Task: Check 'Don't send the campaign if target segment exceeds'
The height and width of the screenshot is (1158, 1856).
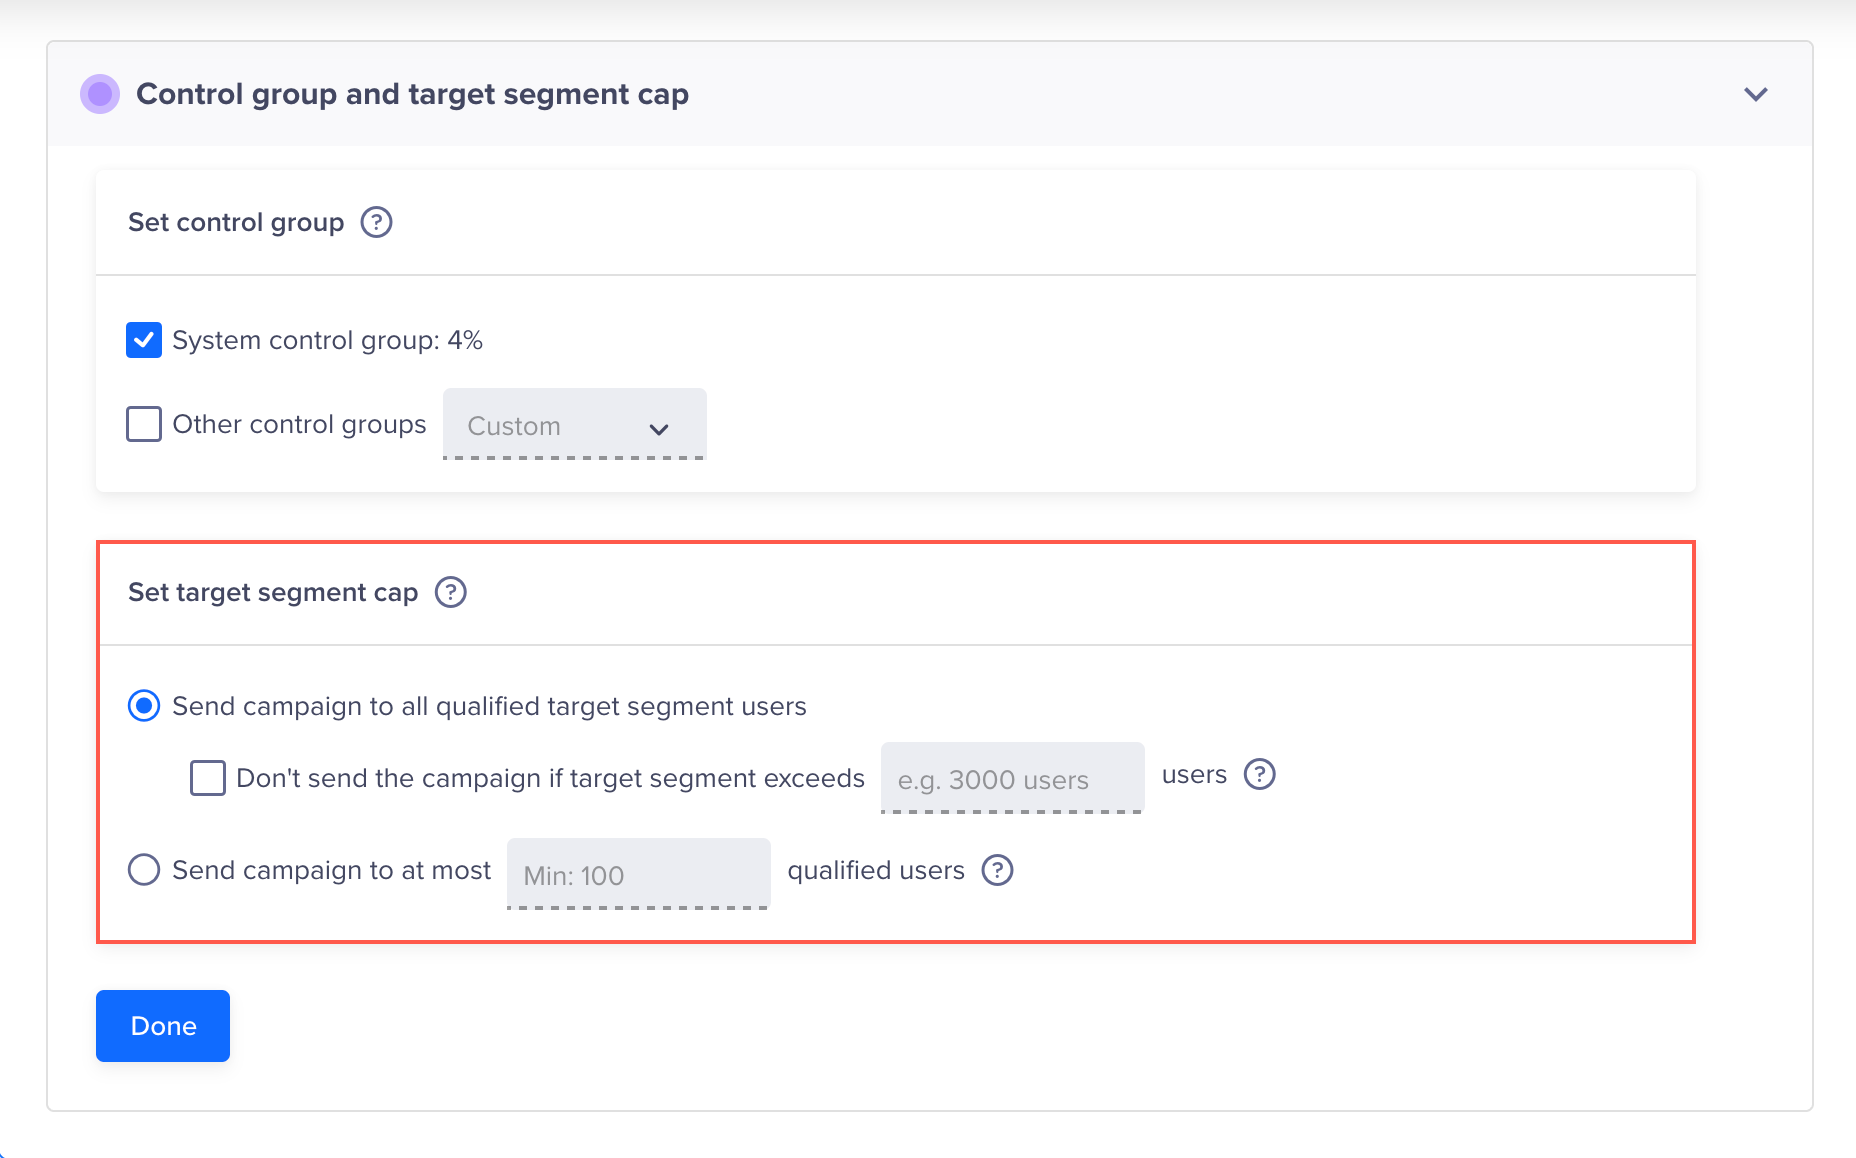Action: click(208, 778)
